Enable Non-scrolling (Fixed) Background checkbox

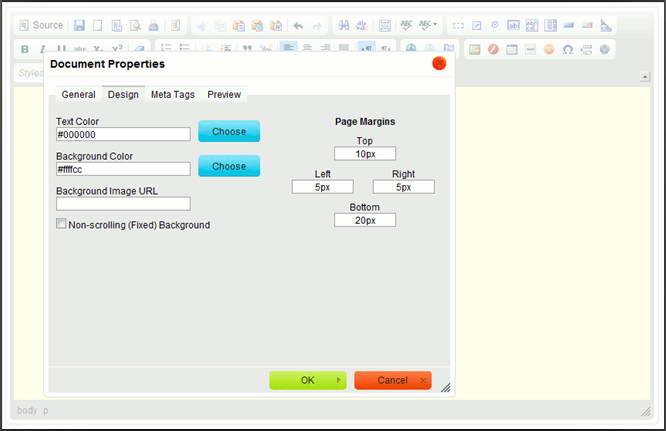coord(62,225)
